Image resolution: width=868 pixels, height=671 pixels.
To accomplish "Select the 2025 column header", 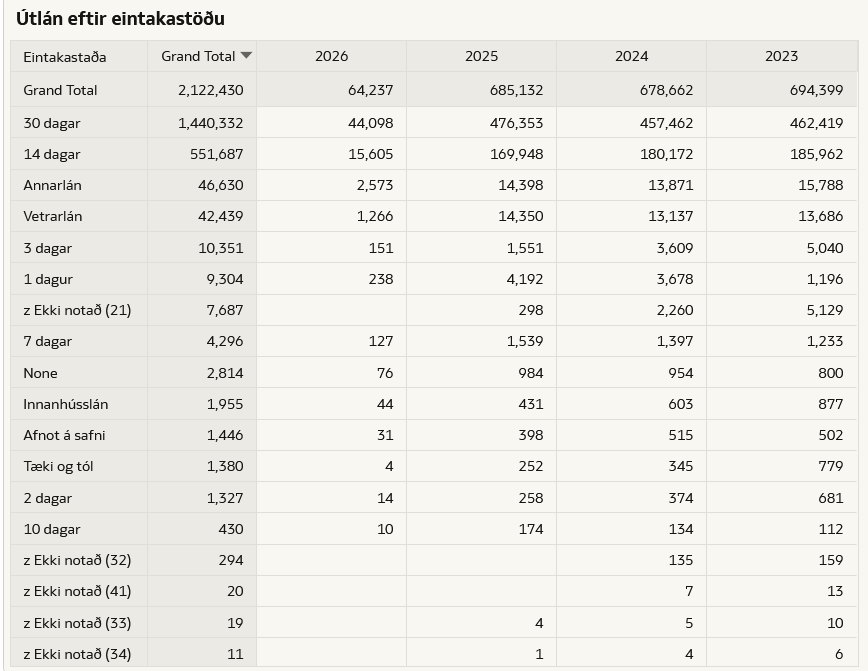I will [481, 56].
